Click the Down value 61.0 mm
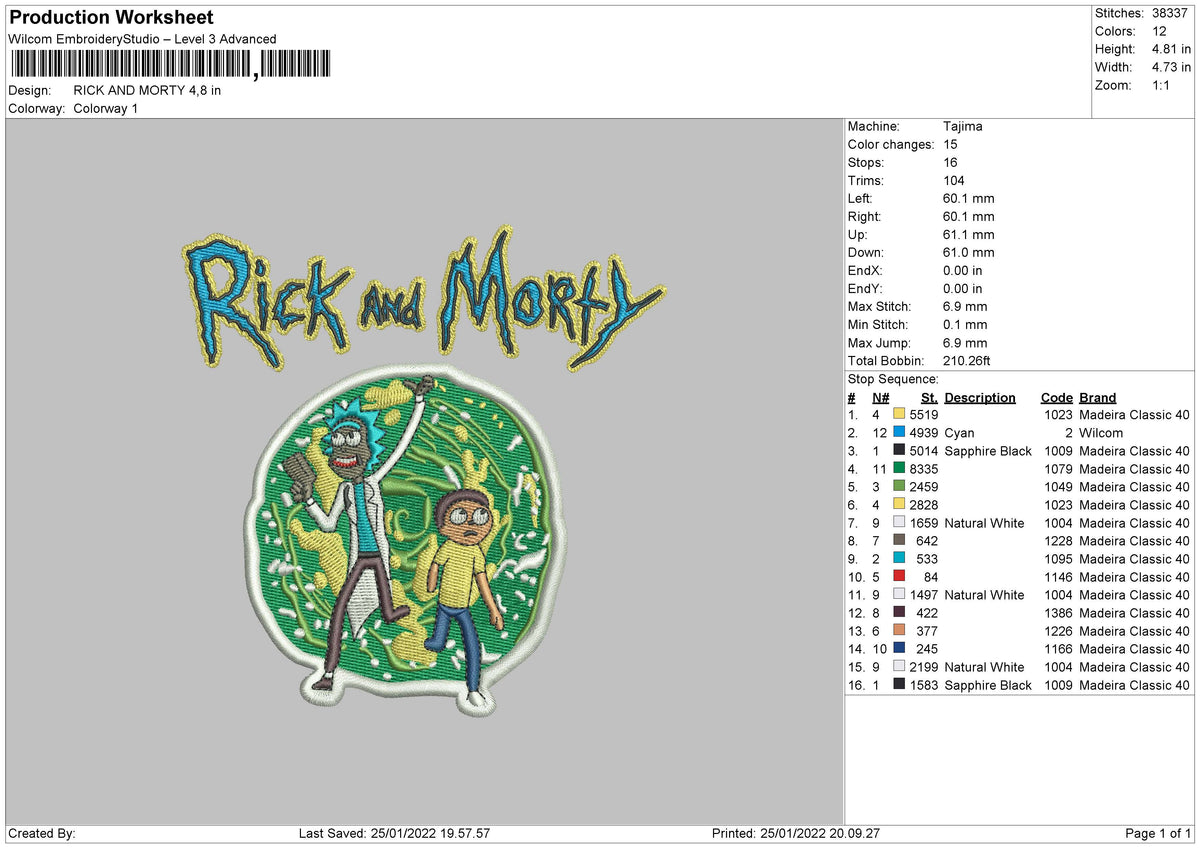The width and height of the screenshot is (1200, 848). coord(969,252)
